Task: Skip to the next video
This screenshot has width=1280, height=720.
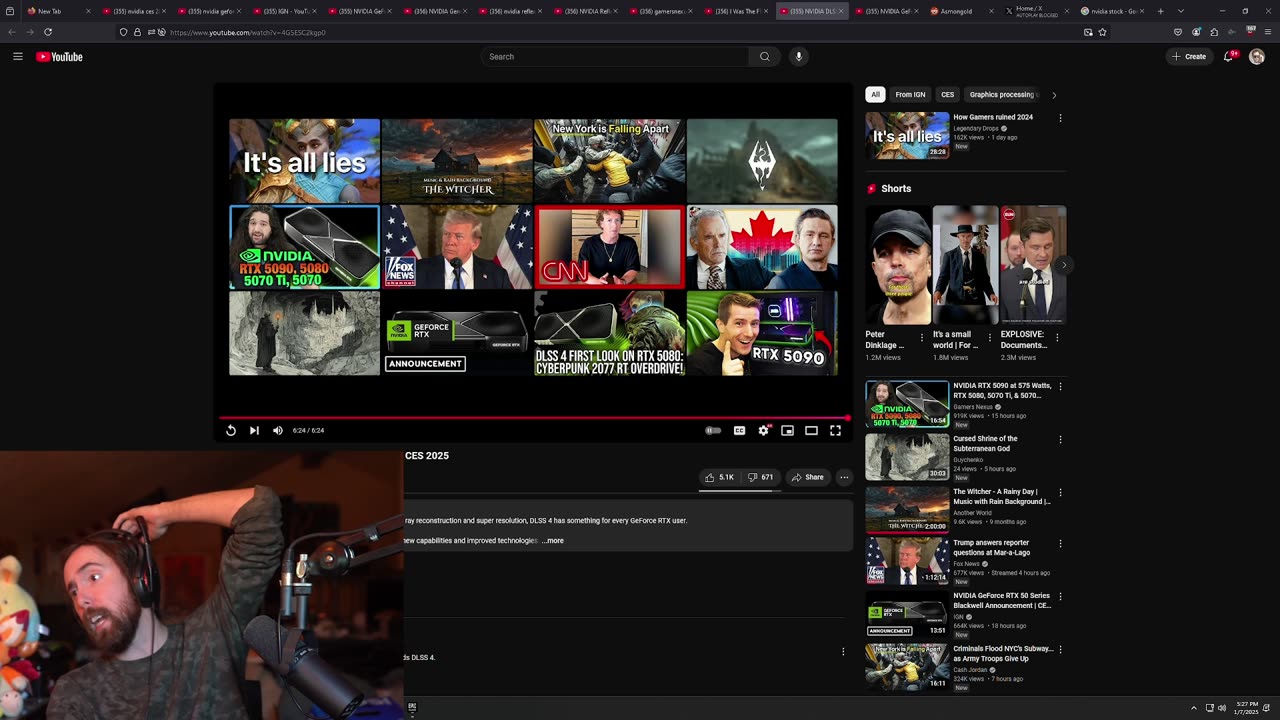Action: [x=254, y=430]
